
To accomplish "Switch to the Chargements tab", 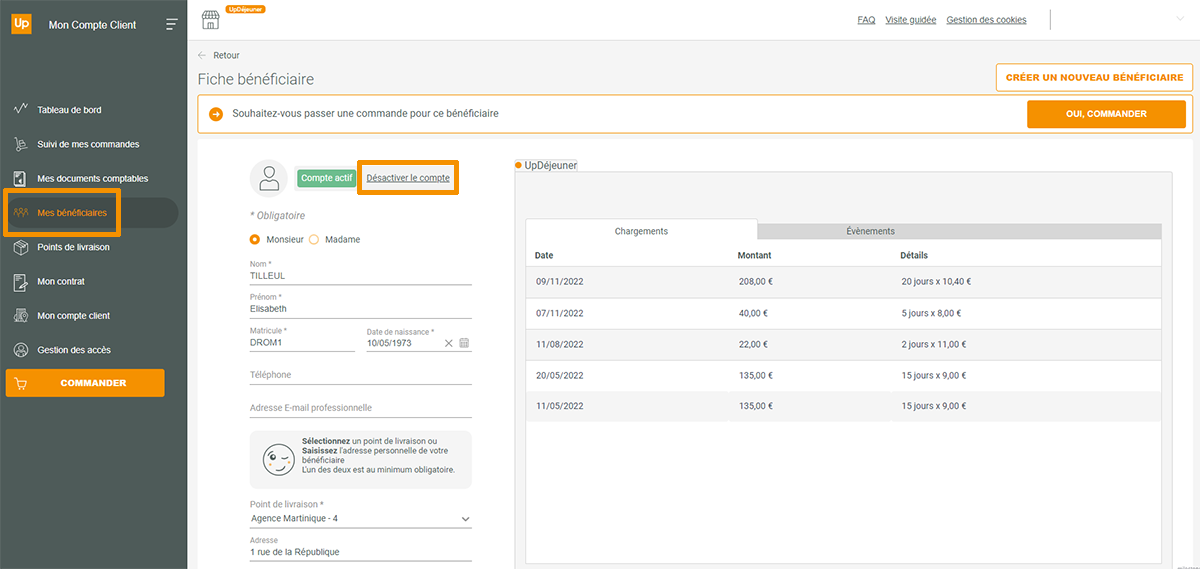I will [641, 231].
